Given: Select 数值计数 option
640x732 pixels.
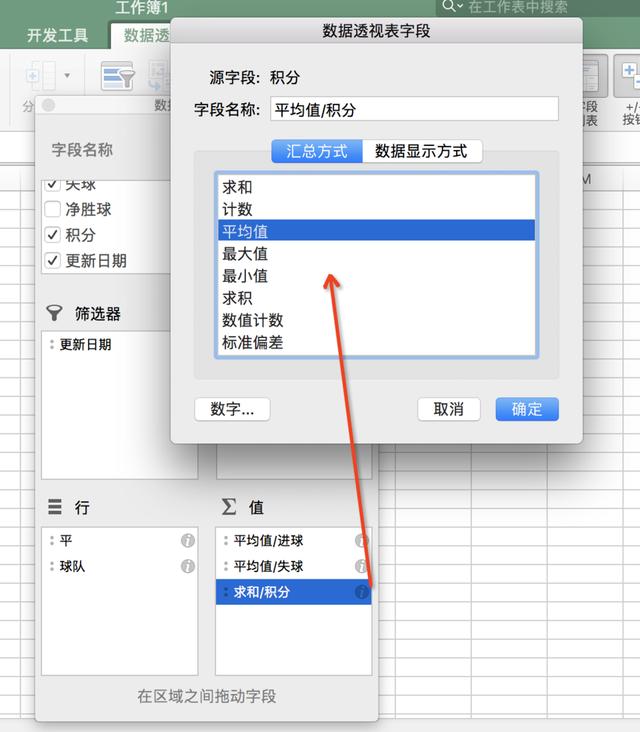Looking at the screenshot, I should click(x=376, y=320).
